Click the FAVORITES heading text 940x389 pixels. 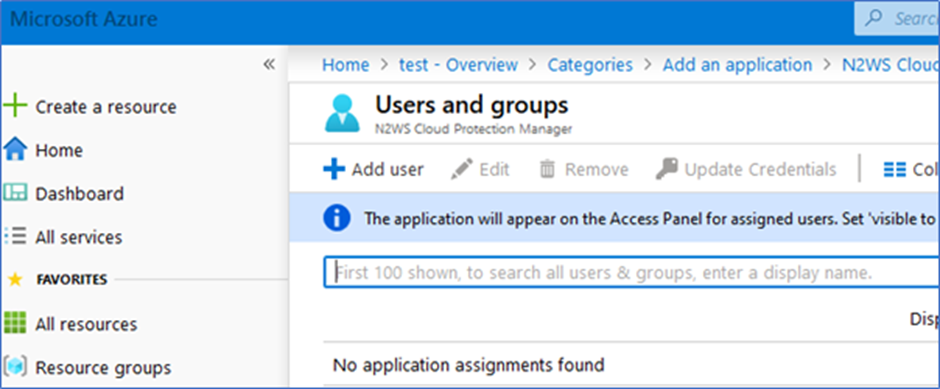[72, 279]
